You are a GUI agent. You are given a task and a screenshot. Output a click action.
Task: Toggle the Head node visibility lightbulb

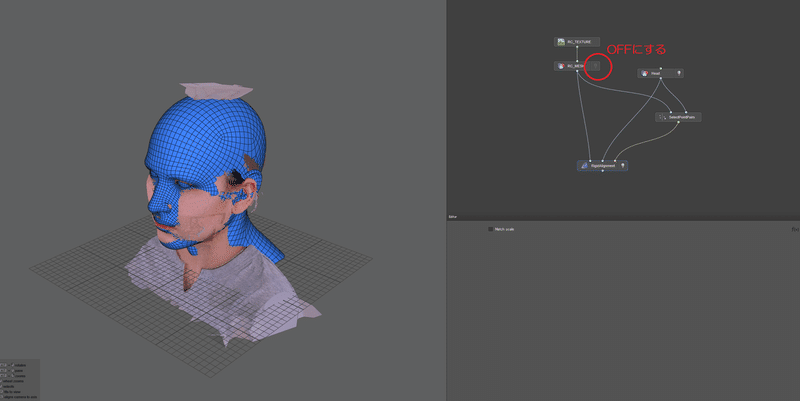pyautogui.click(x=679, y=73)
